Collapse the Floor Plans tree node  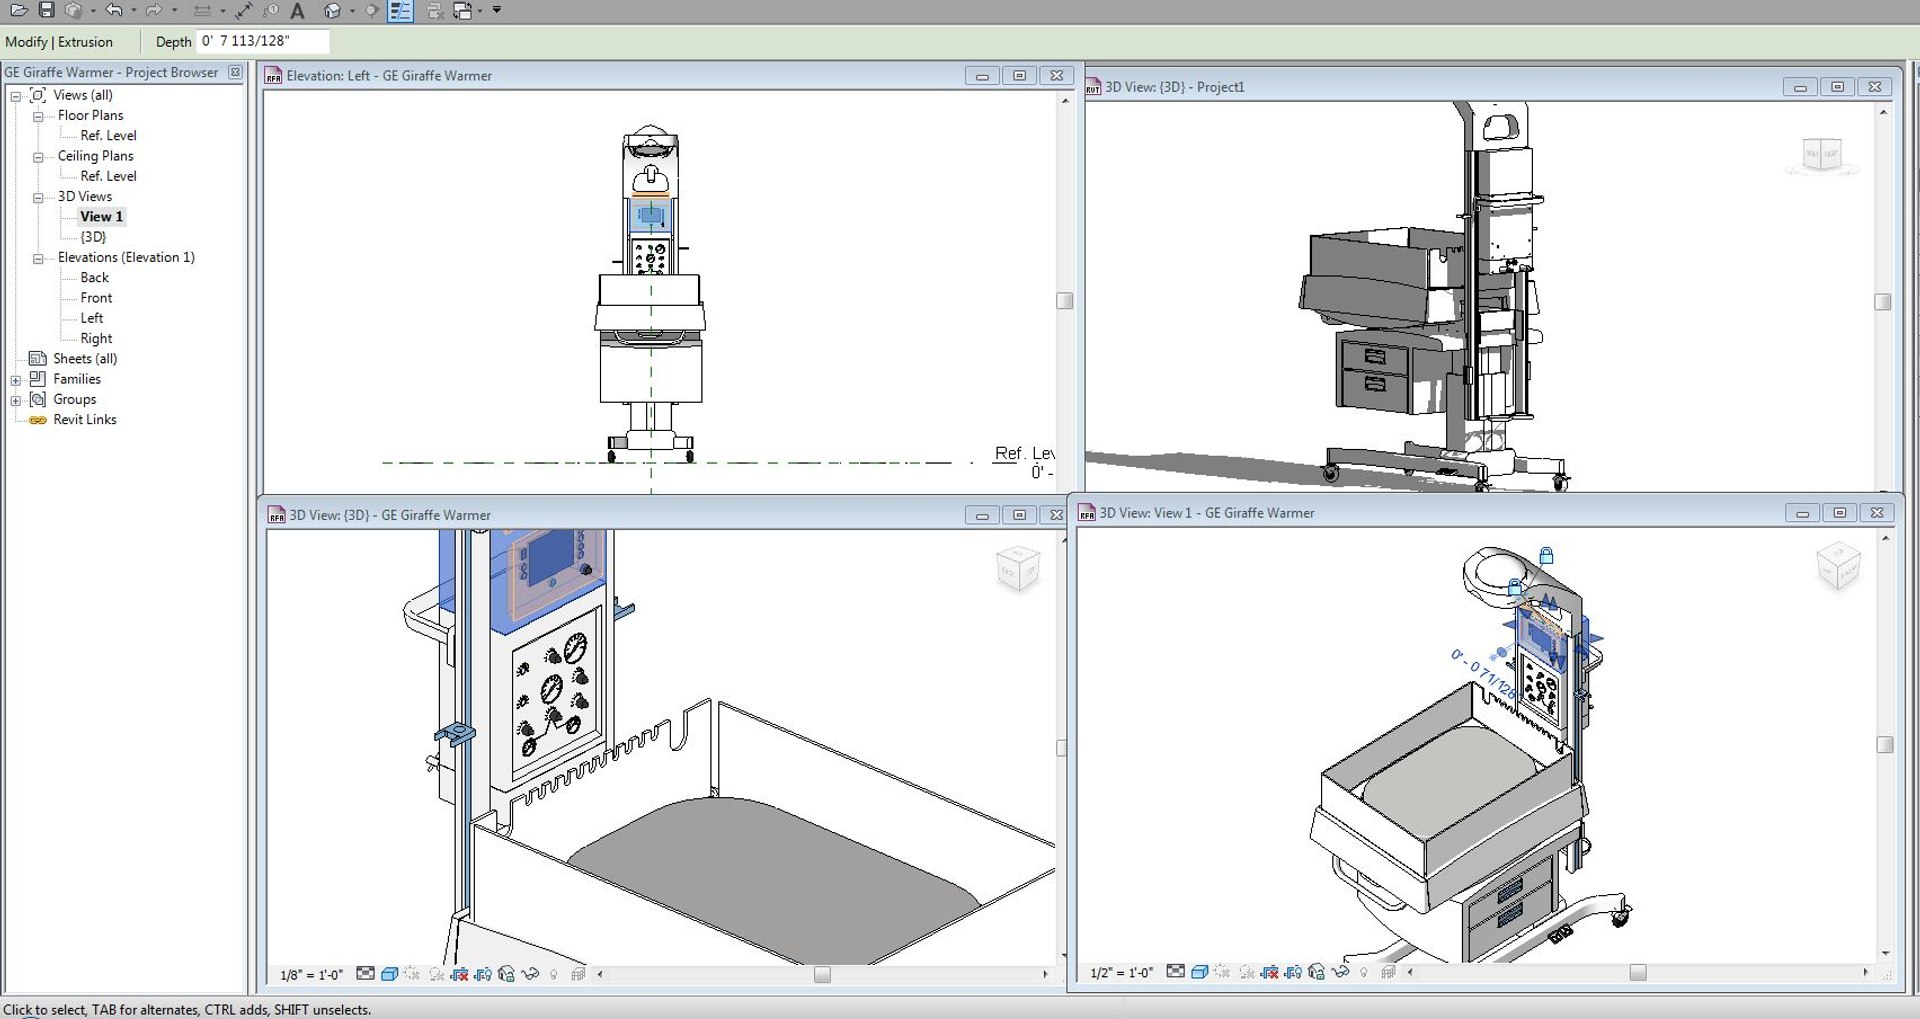pos(38,116)
